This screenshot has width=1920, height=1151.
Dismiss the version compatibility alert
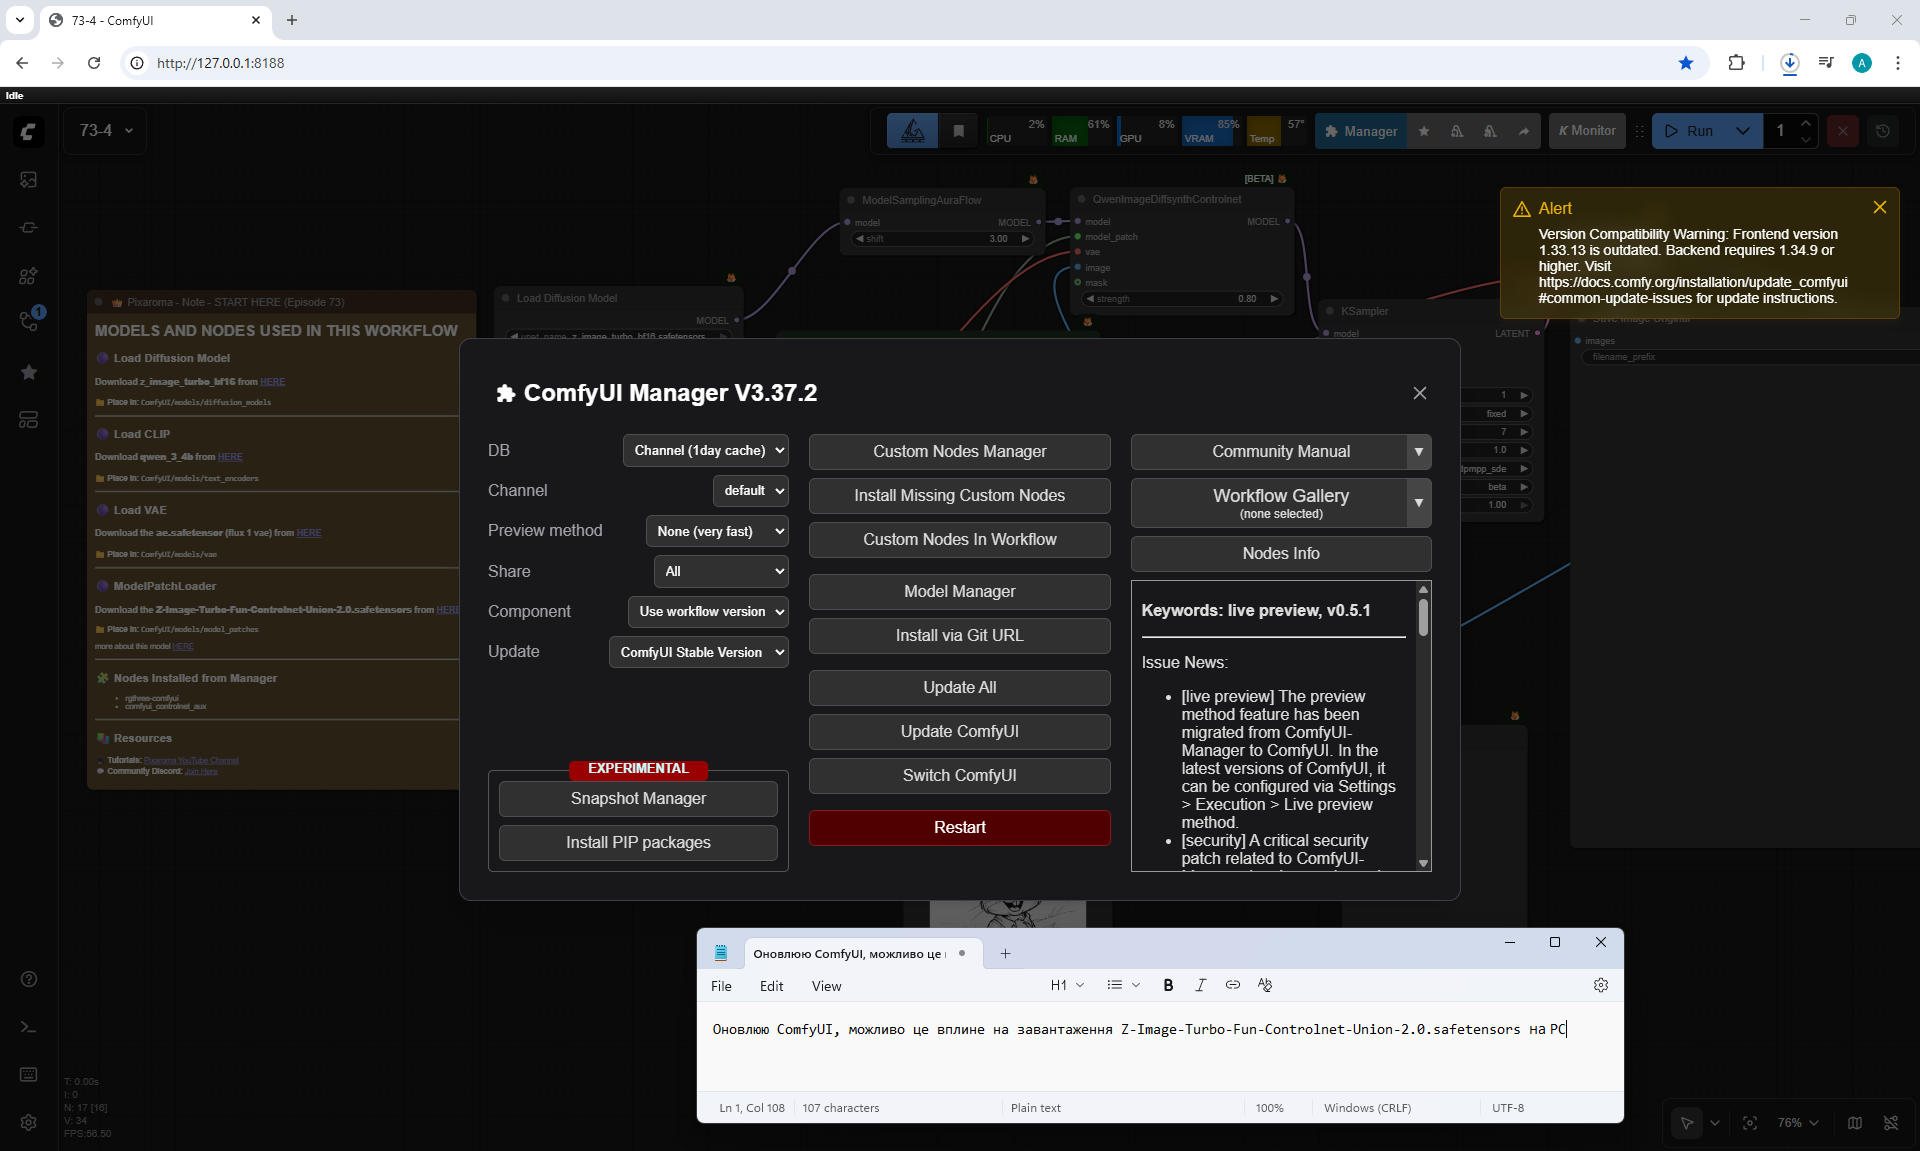(x=1879, y=207)
